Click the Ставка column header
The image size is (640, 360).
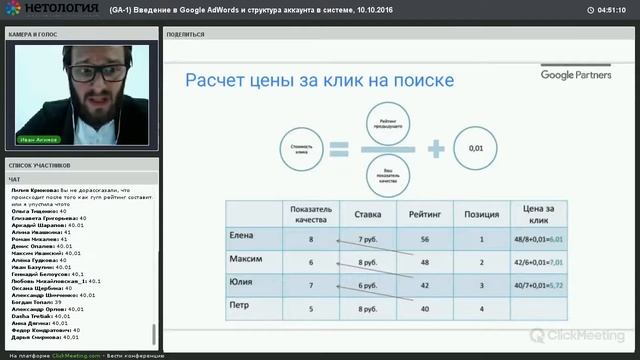(368, 214)
